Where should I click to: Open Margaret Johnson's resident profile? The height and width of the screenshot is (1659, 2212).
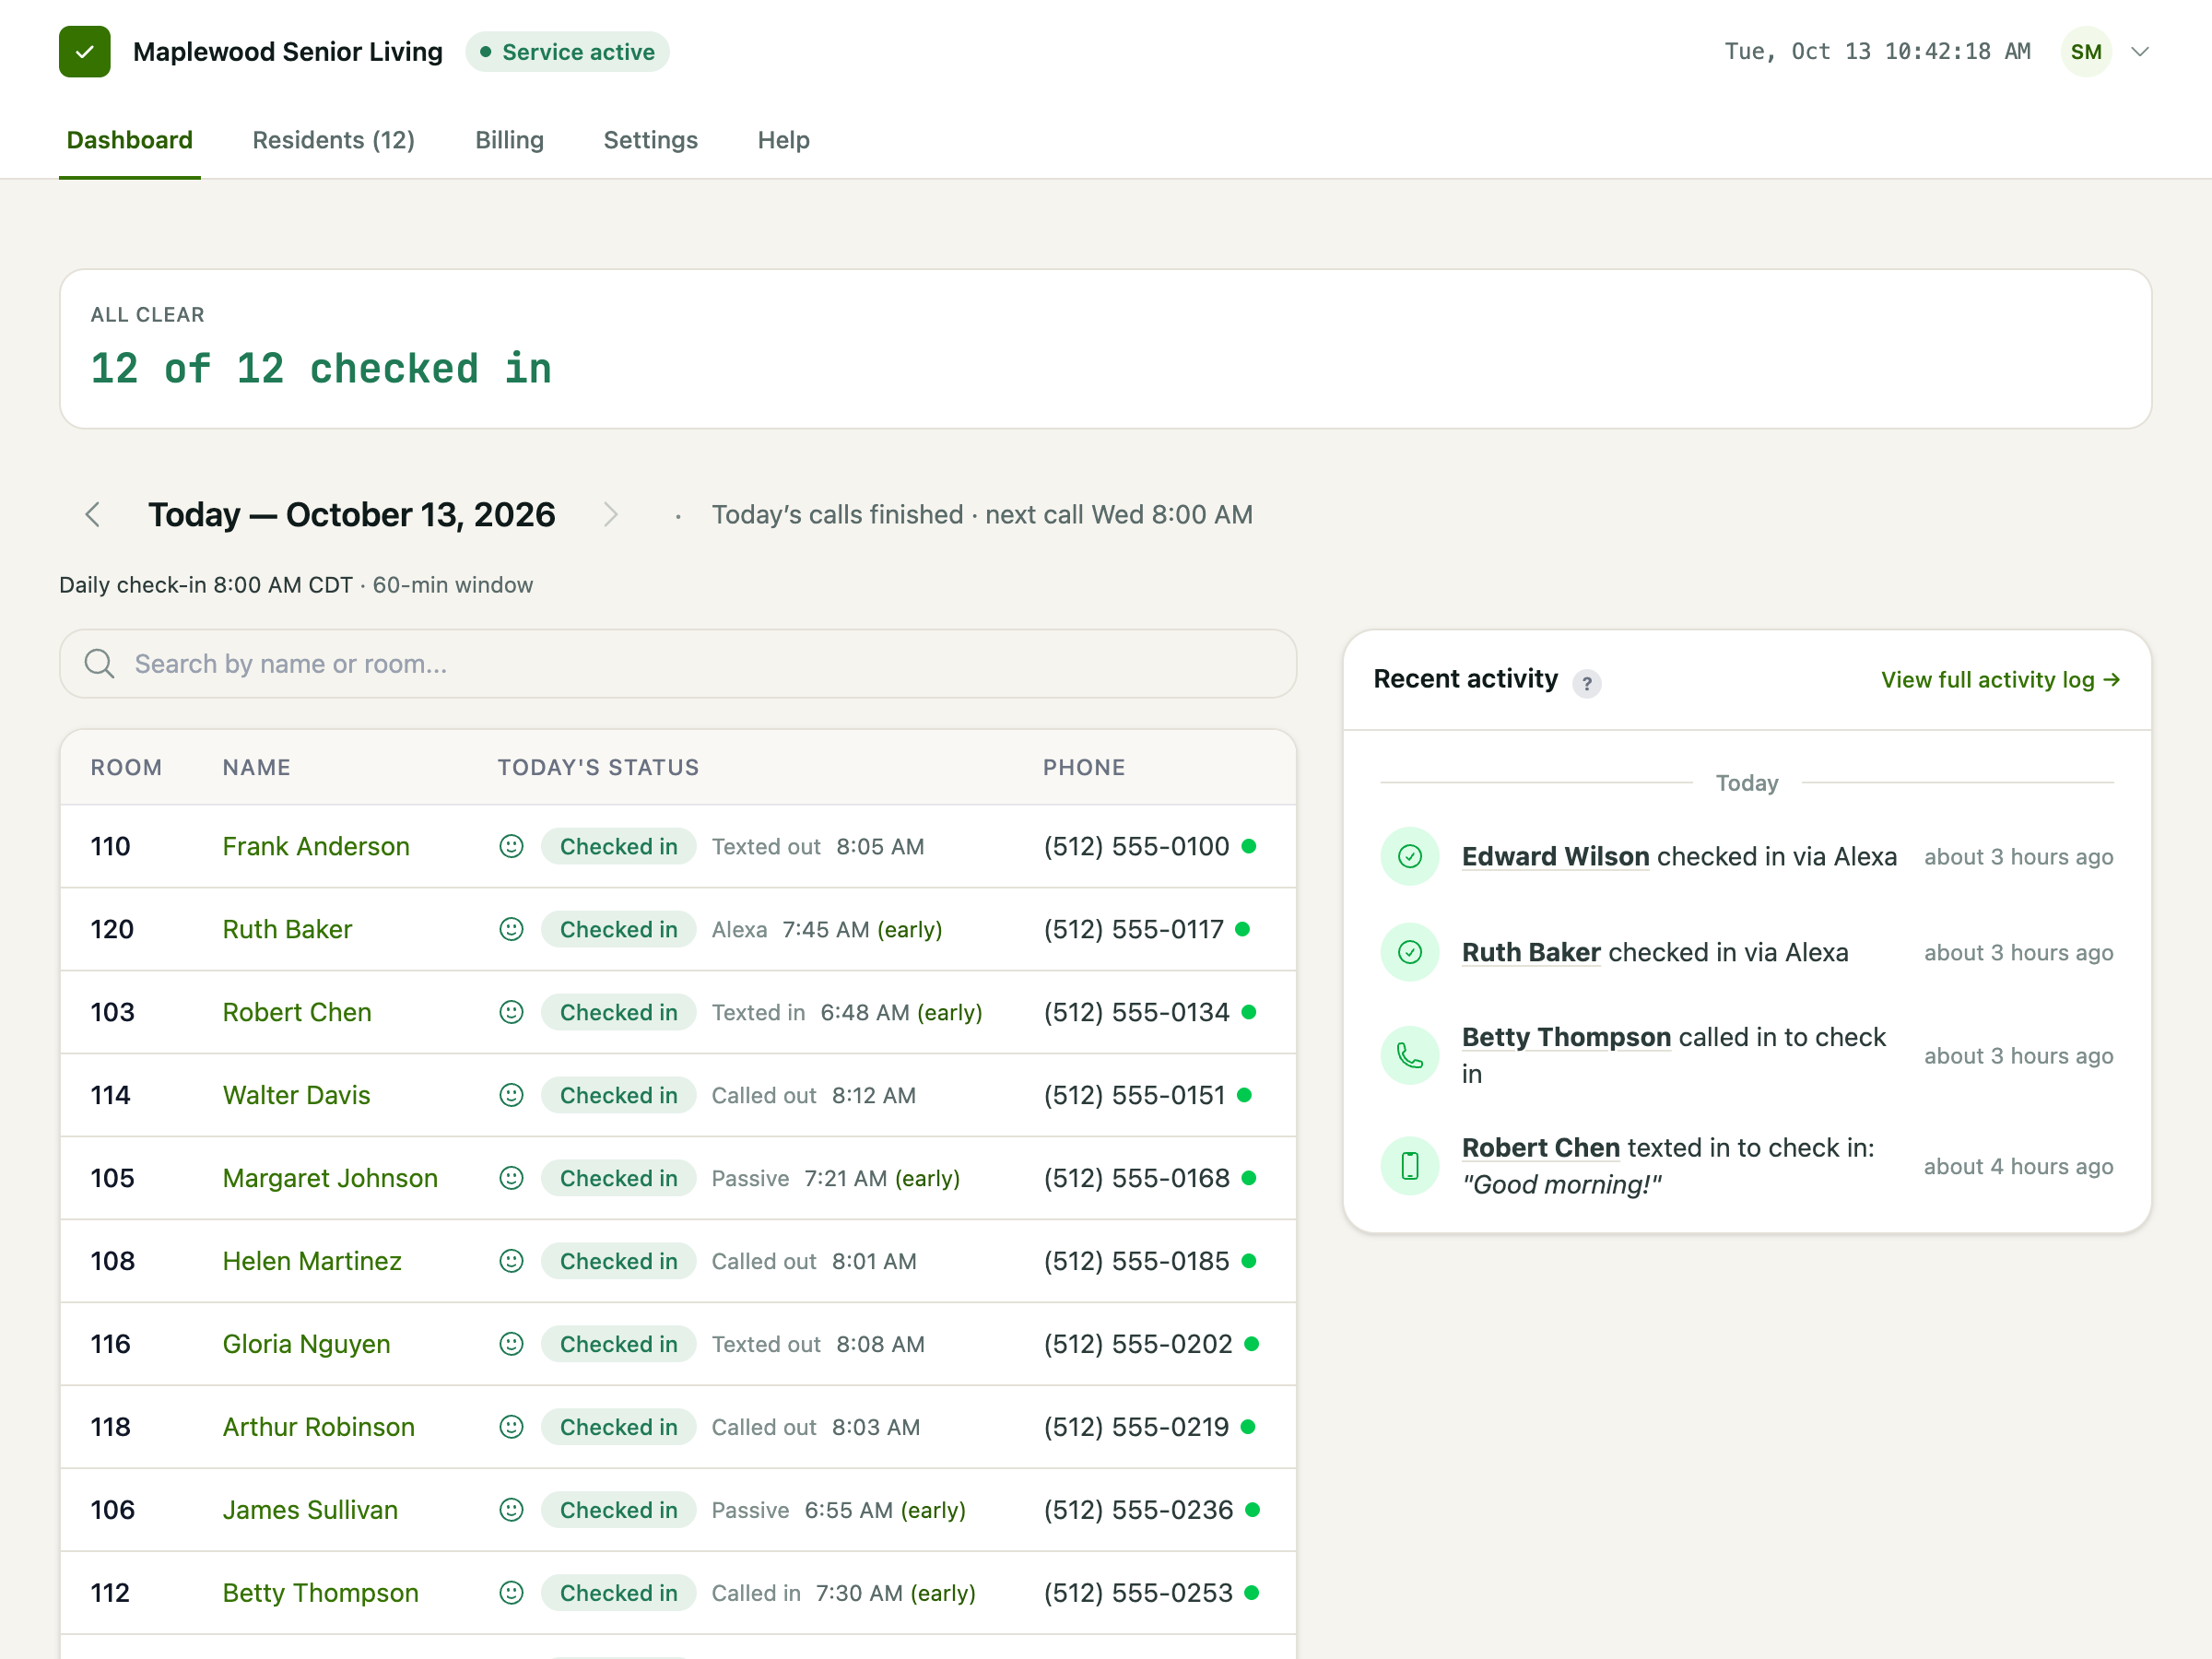pos(330,1179)
